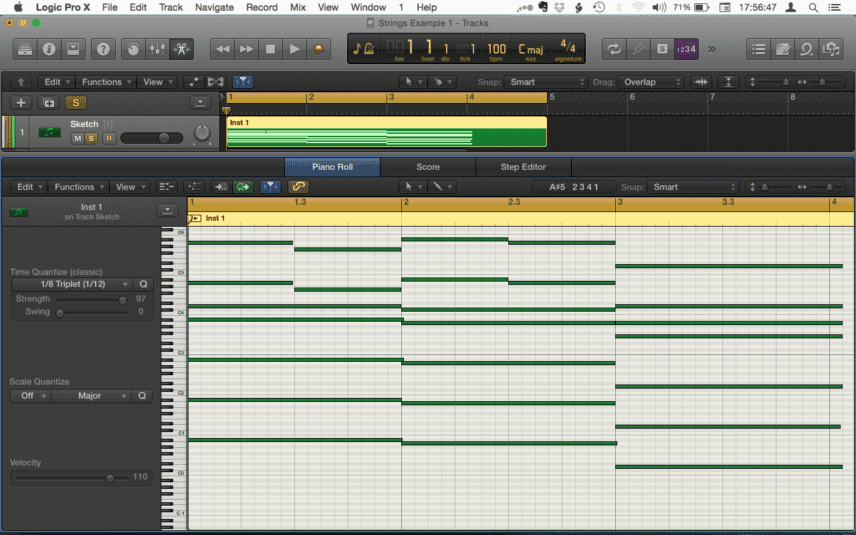Click the Record transport button

click(x=318, y=49)
